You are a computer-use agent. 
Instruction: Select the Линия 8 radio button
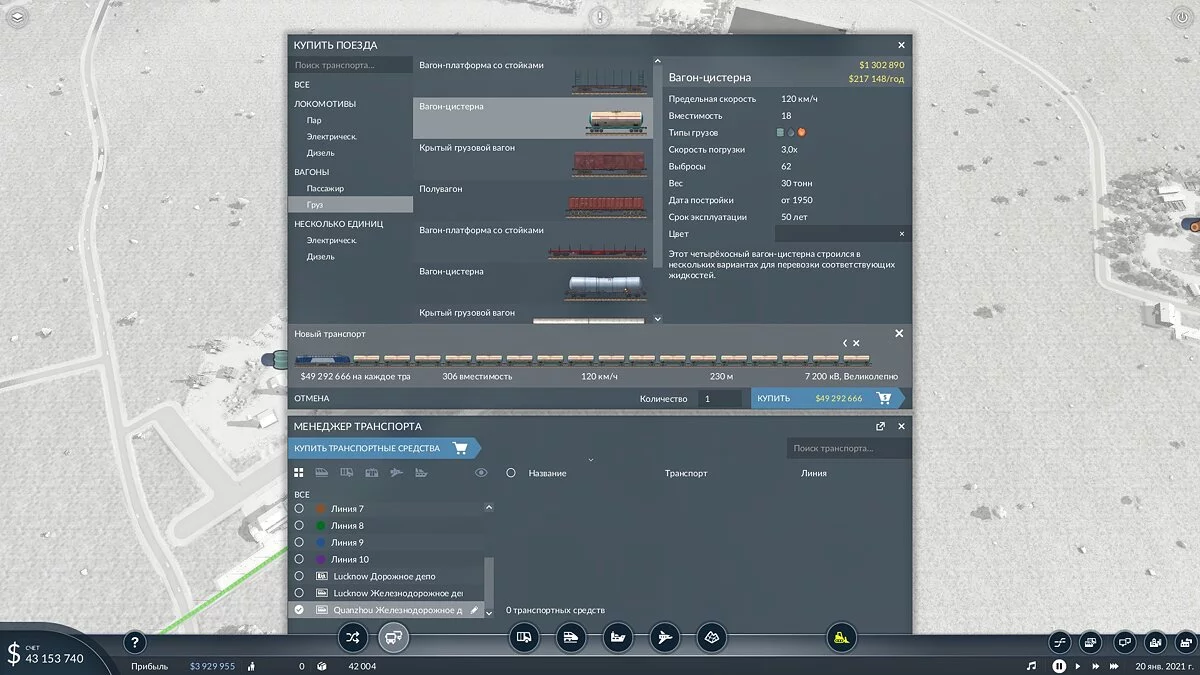tap(299, 526)
